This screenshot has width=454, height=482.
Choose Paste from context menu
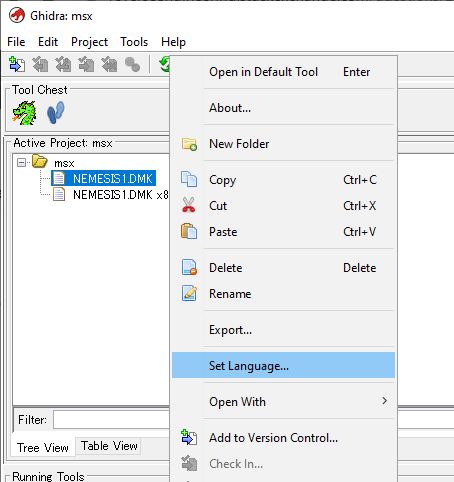(x=284, y=232)
